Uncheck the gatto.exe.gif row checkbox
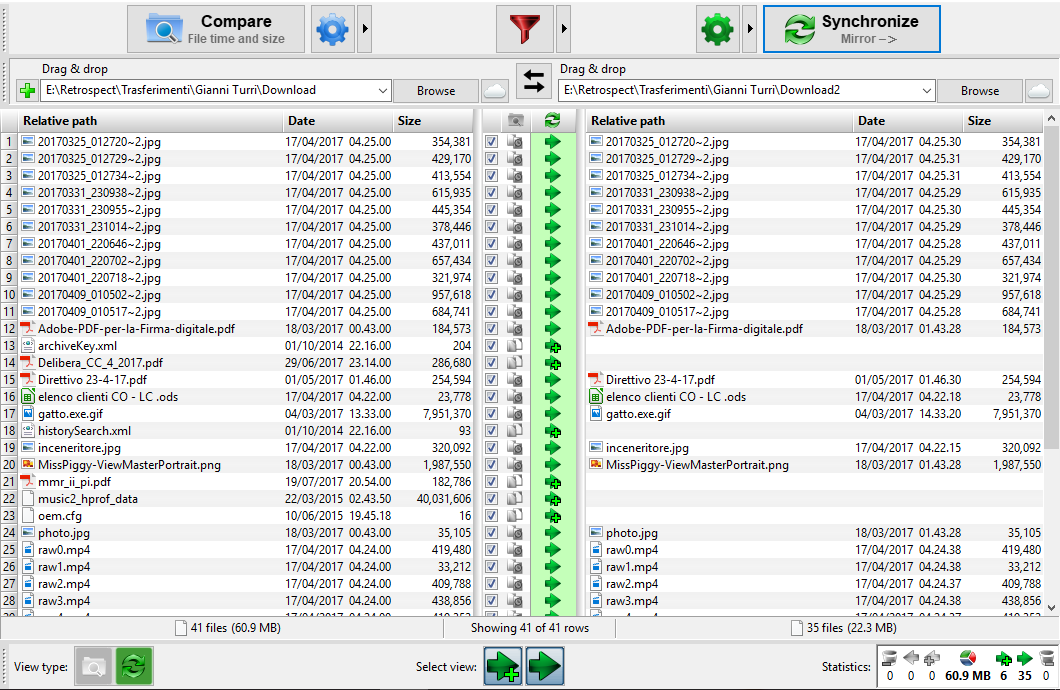 491,414
